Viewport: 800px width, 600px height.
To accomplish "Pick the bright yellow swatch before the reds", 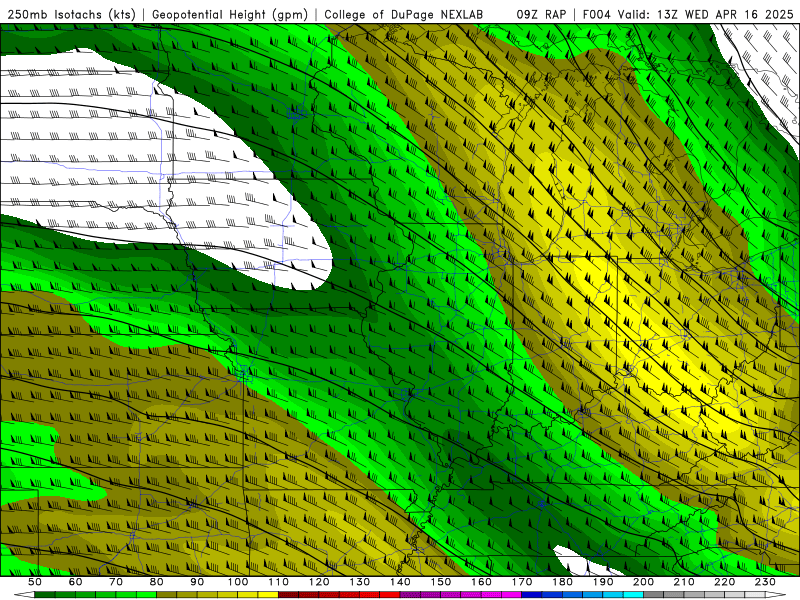I will pos(268,594).
